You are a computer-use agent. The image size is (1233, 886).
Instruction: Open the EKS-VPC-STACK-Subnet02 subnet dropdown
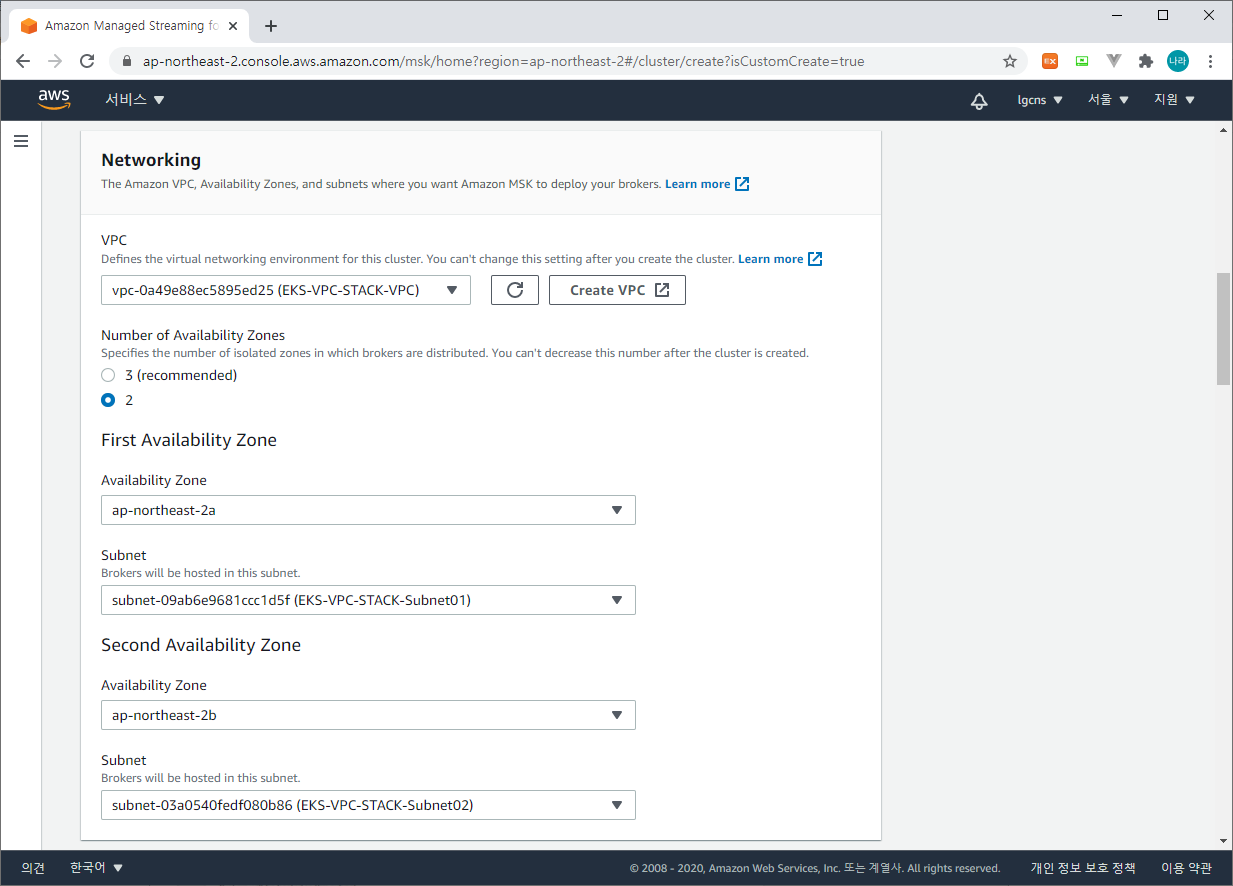368,805
